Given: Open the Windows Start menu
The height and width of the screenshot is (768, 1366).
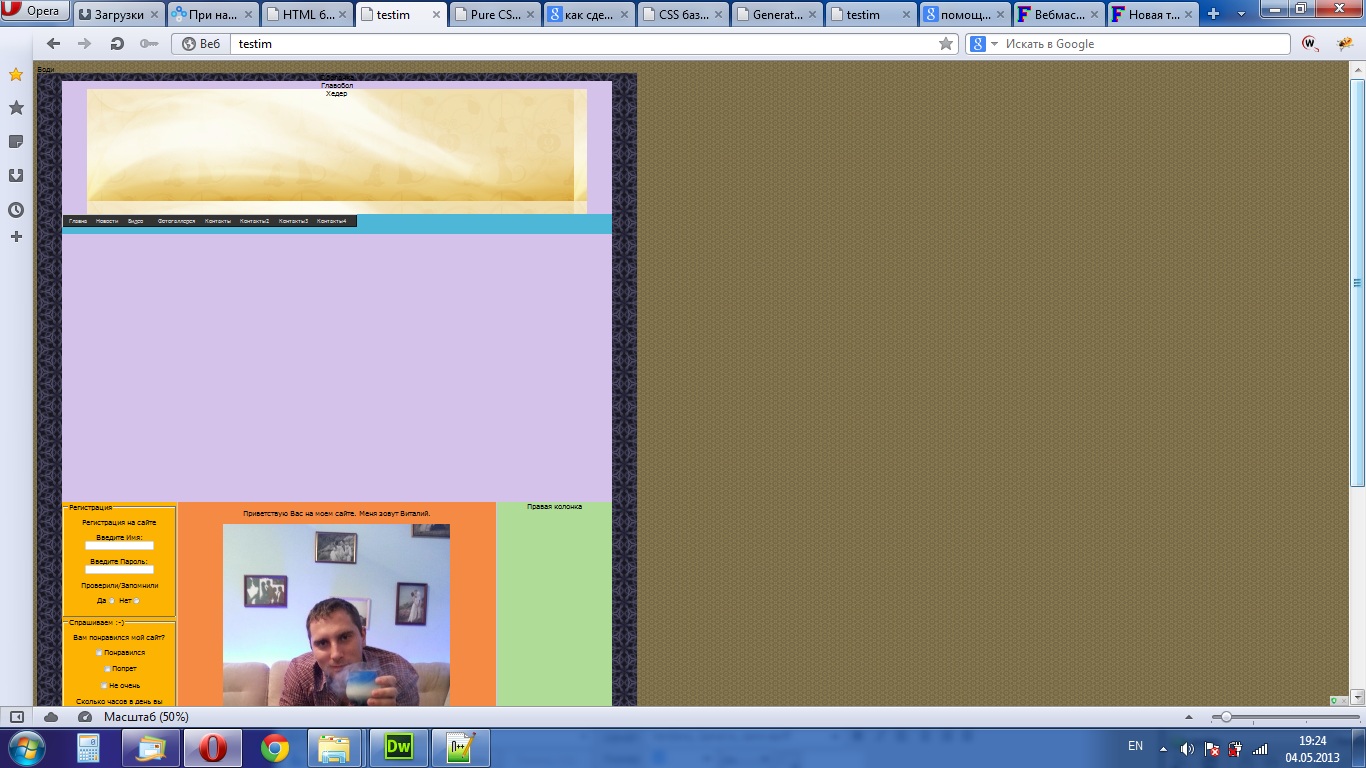Looking at the screenshot, I should point(27,748).
